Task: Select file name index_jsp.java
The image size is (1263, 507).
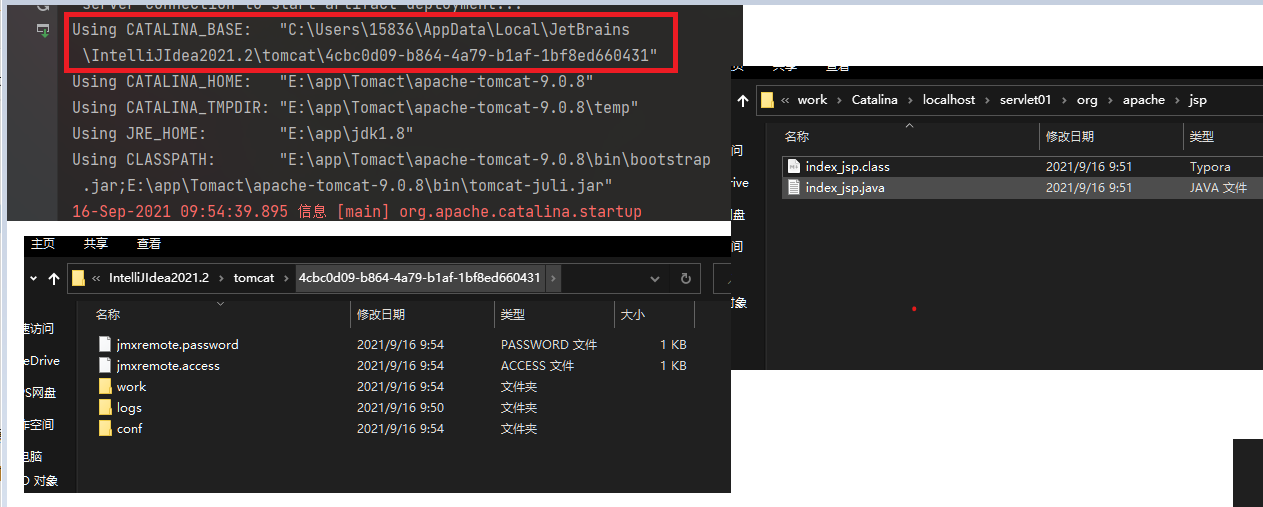Action: pos(845,187)
